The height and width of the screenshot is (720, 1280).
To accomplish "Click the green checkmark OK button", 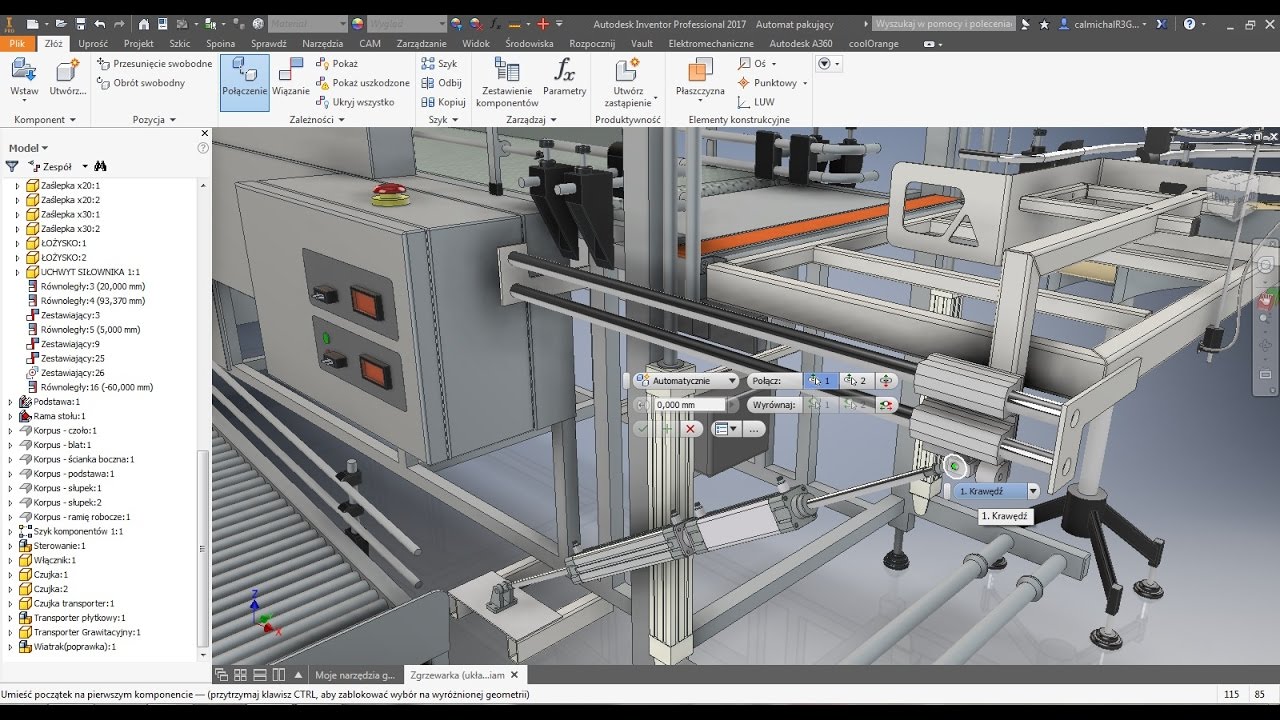I will 643,428.
